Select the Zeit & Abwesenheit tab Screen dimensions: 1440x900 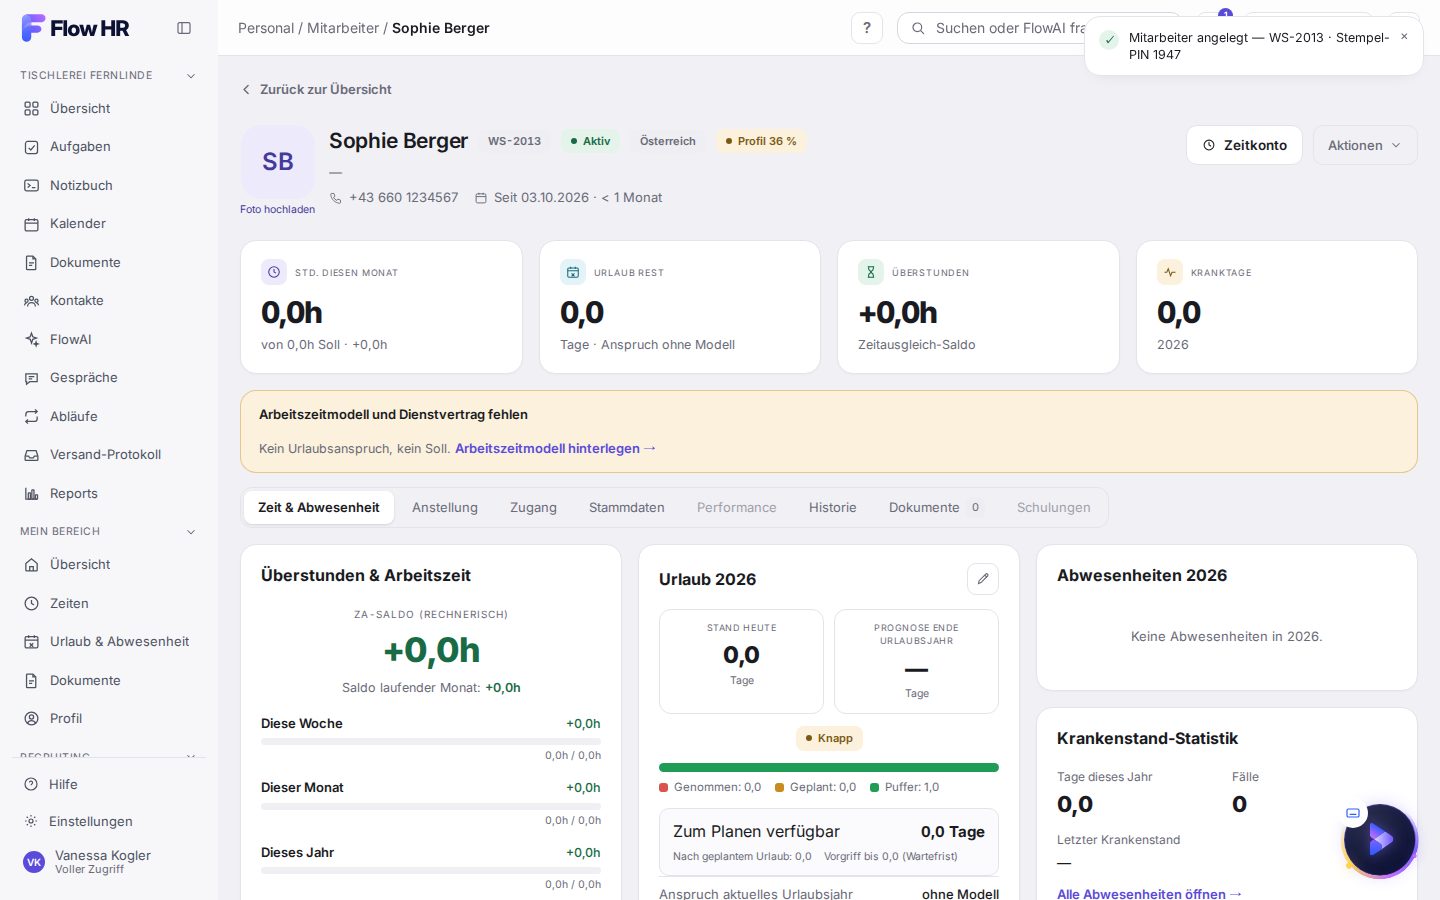[x=319, y=508]
